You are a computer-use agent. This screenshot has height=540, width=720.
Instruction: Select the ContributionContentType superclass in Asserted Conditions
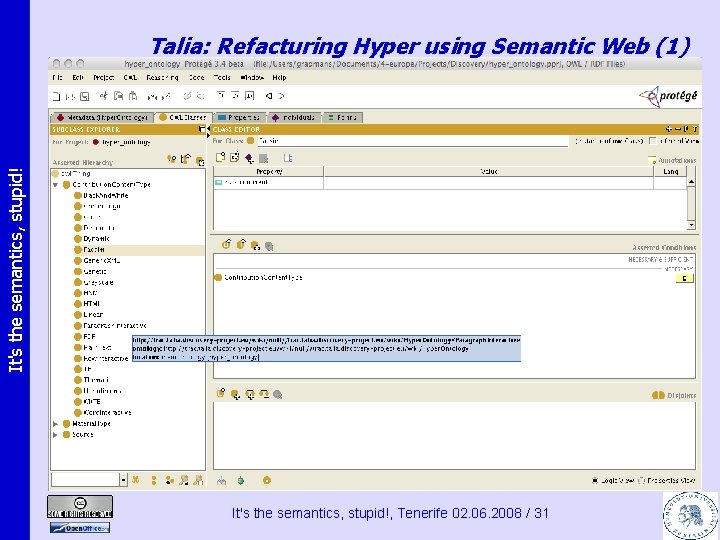pos(259,277)
